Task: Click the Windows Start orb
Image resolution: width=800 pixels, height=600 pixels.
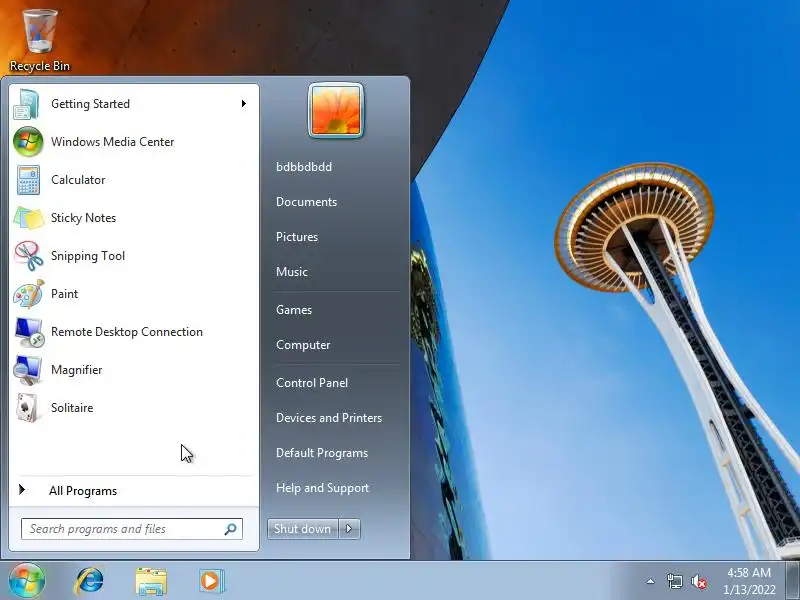Action: (x=27, y=581)
